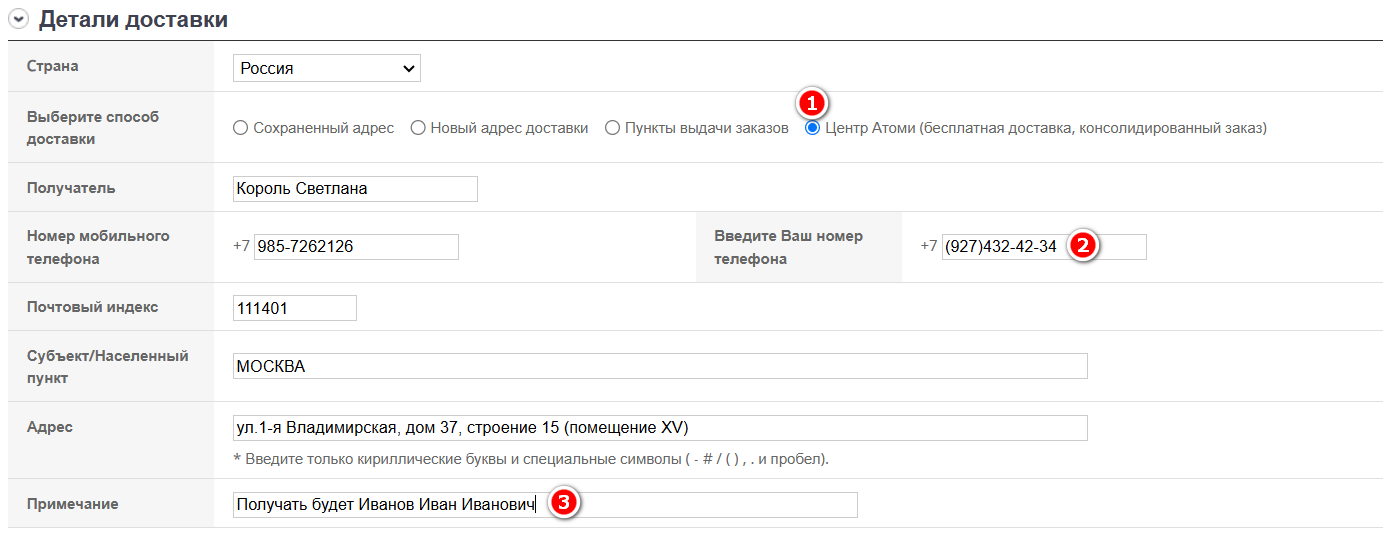This screenshot has width=1385, height=536.
Task: Pick the Центр Атоми delivery option
Action: pyautogui.click(x=813, y=128)
